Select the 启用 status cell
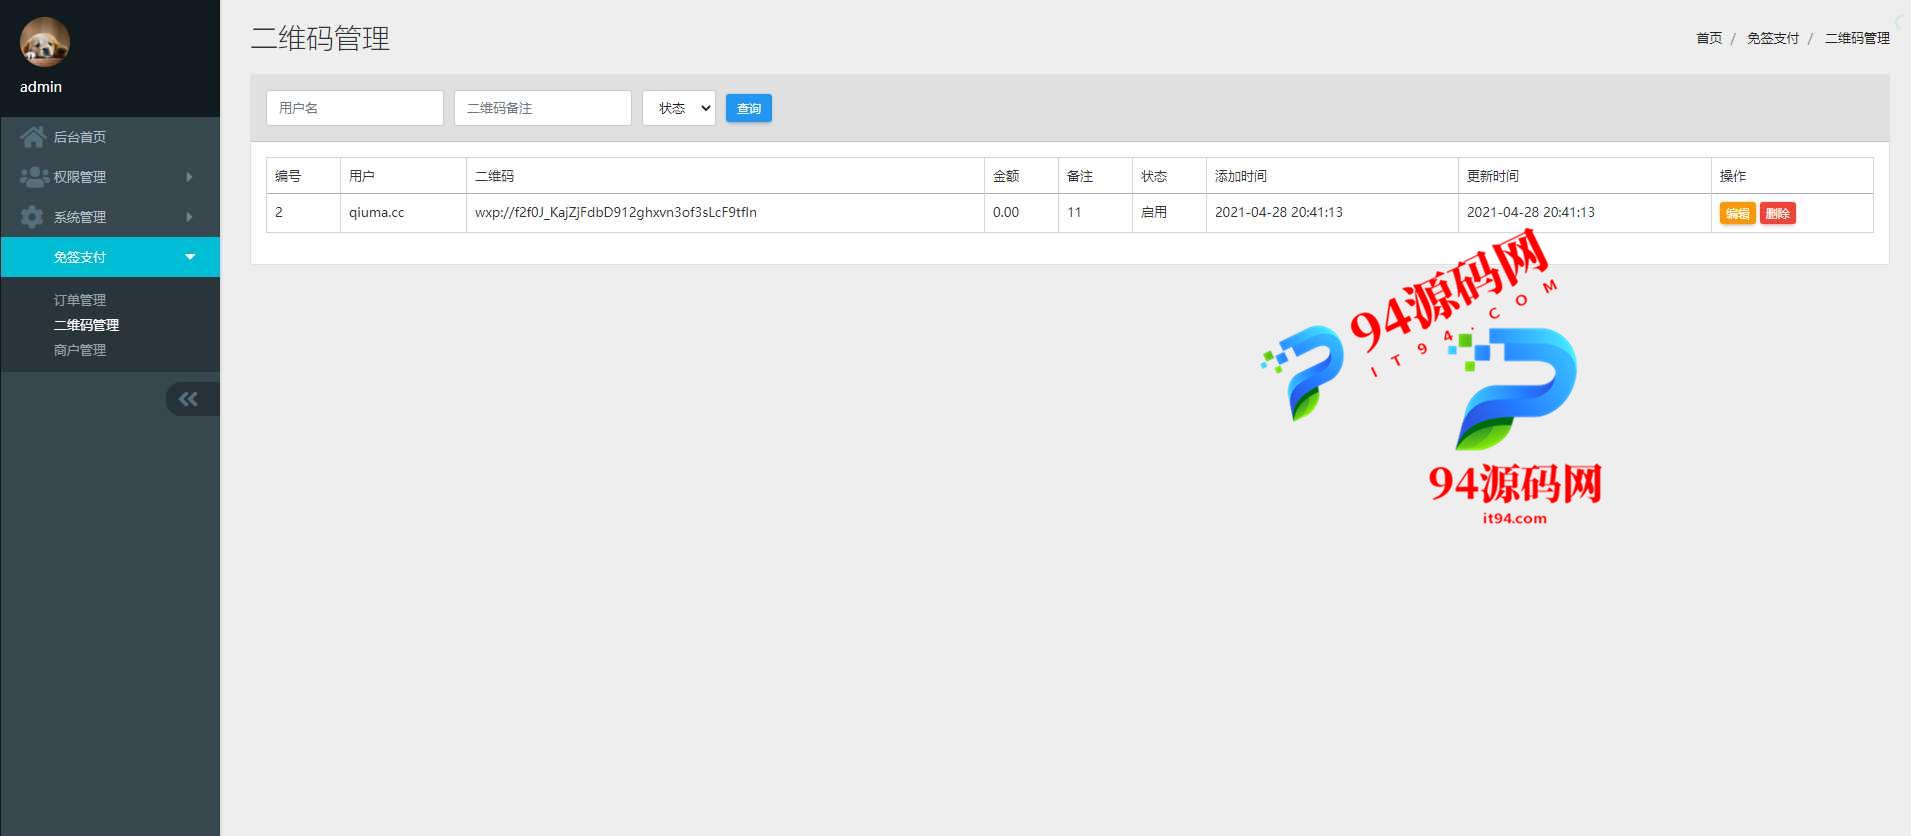Viewport: 1911px width, 836px height. click(1169, 213)
